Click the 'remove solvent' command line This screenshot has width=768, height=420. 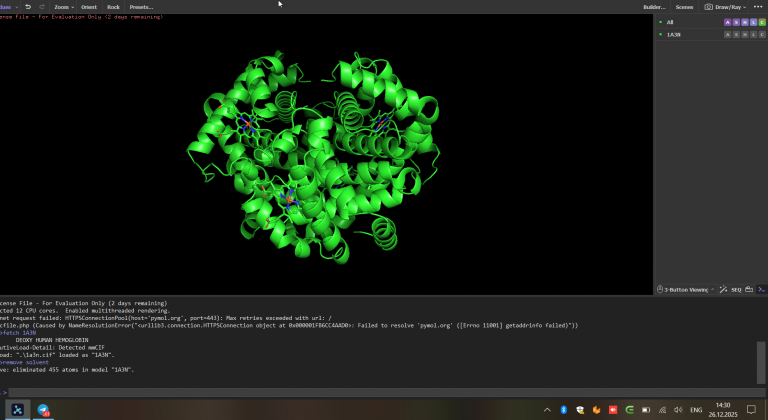25,362
